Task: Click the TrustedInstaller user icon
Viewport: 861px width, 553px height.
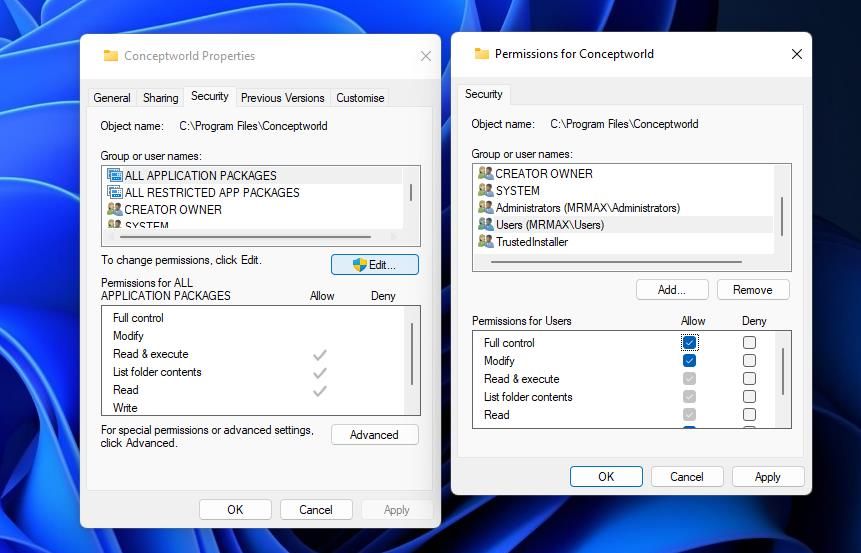Action: [485, 241]
